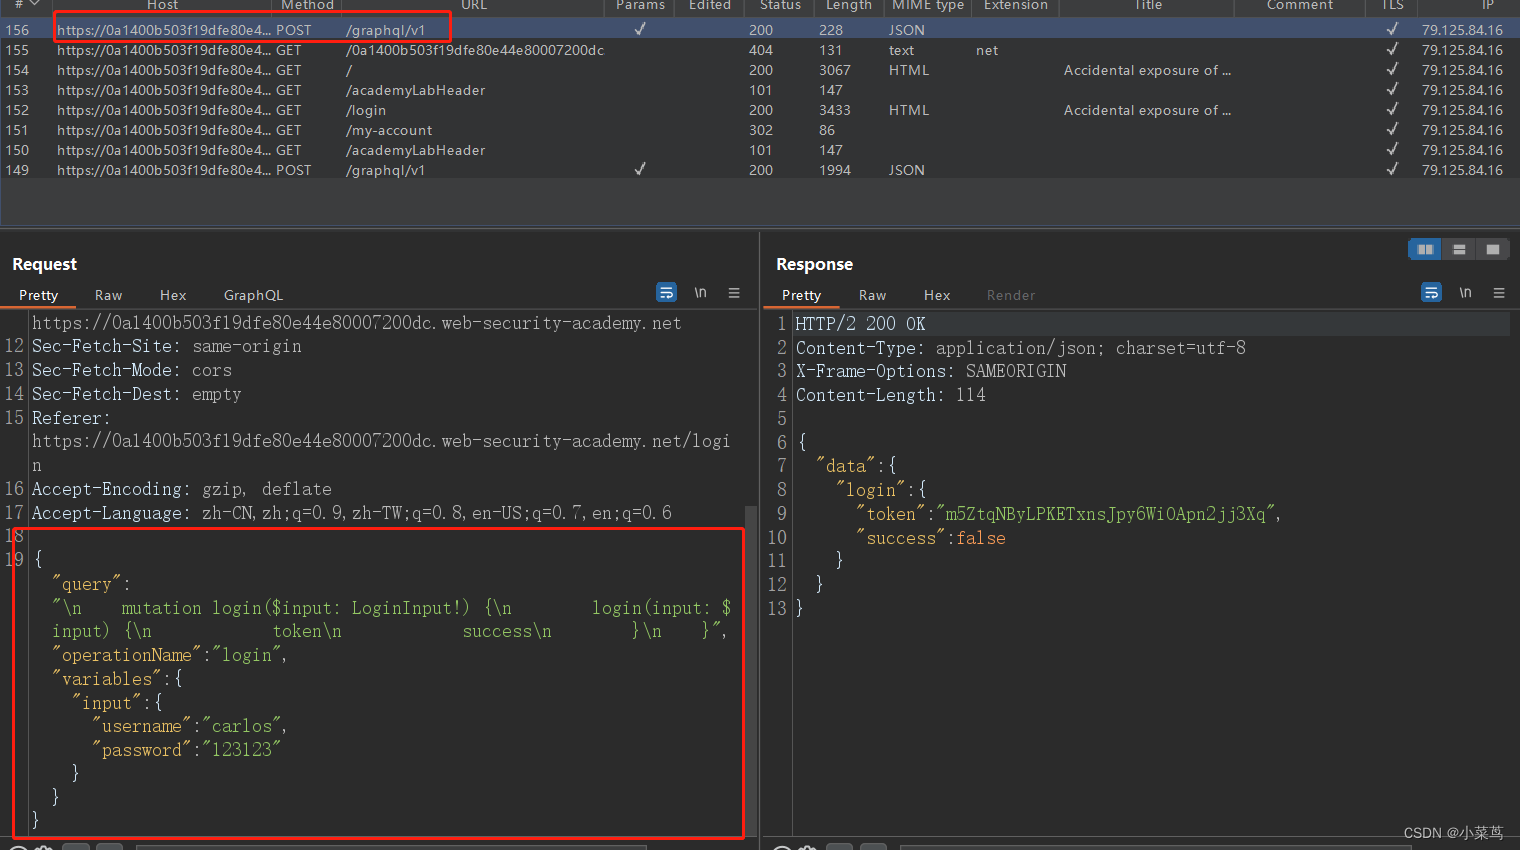This screenshot has height=850, width=1520.
Task: Open the Request panel hamburger options menu
Action: (x=734, y=293)
